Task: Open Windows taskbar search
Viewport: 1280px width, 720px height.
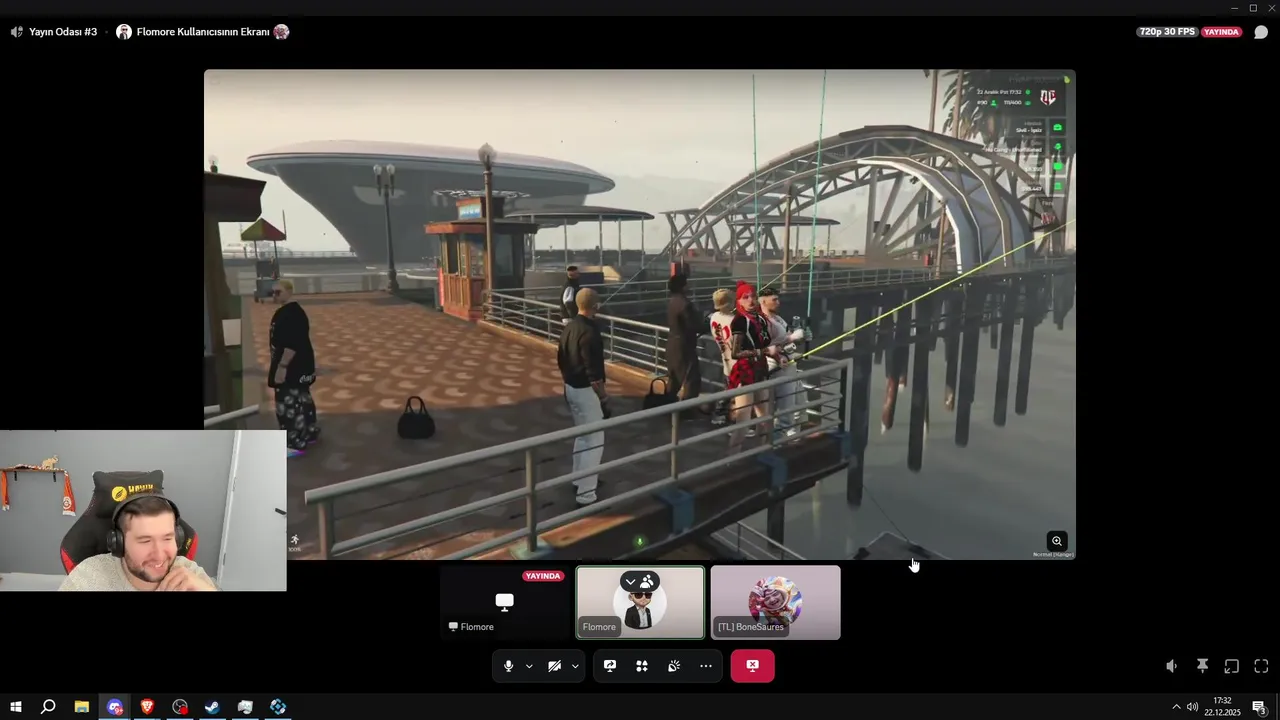Action: (x=47, y=707)
